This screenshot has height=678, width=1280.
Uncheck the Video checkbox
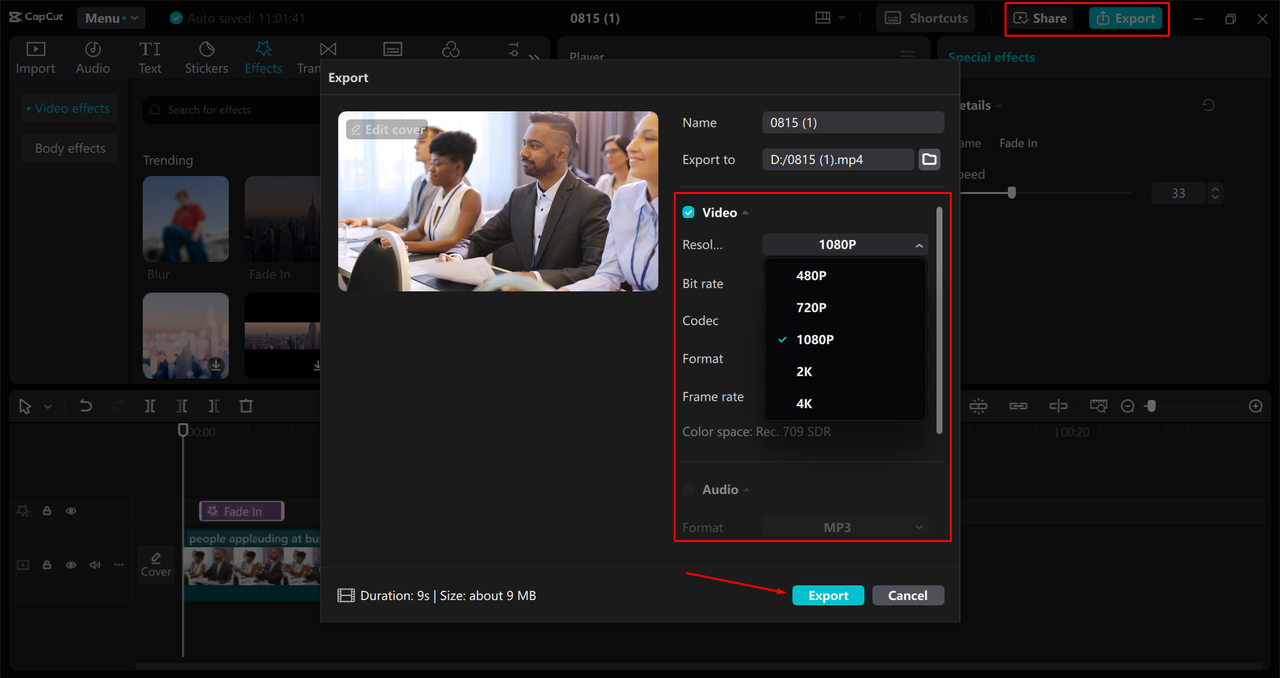[x=688, y=212]
